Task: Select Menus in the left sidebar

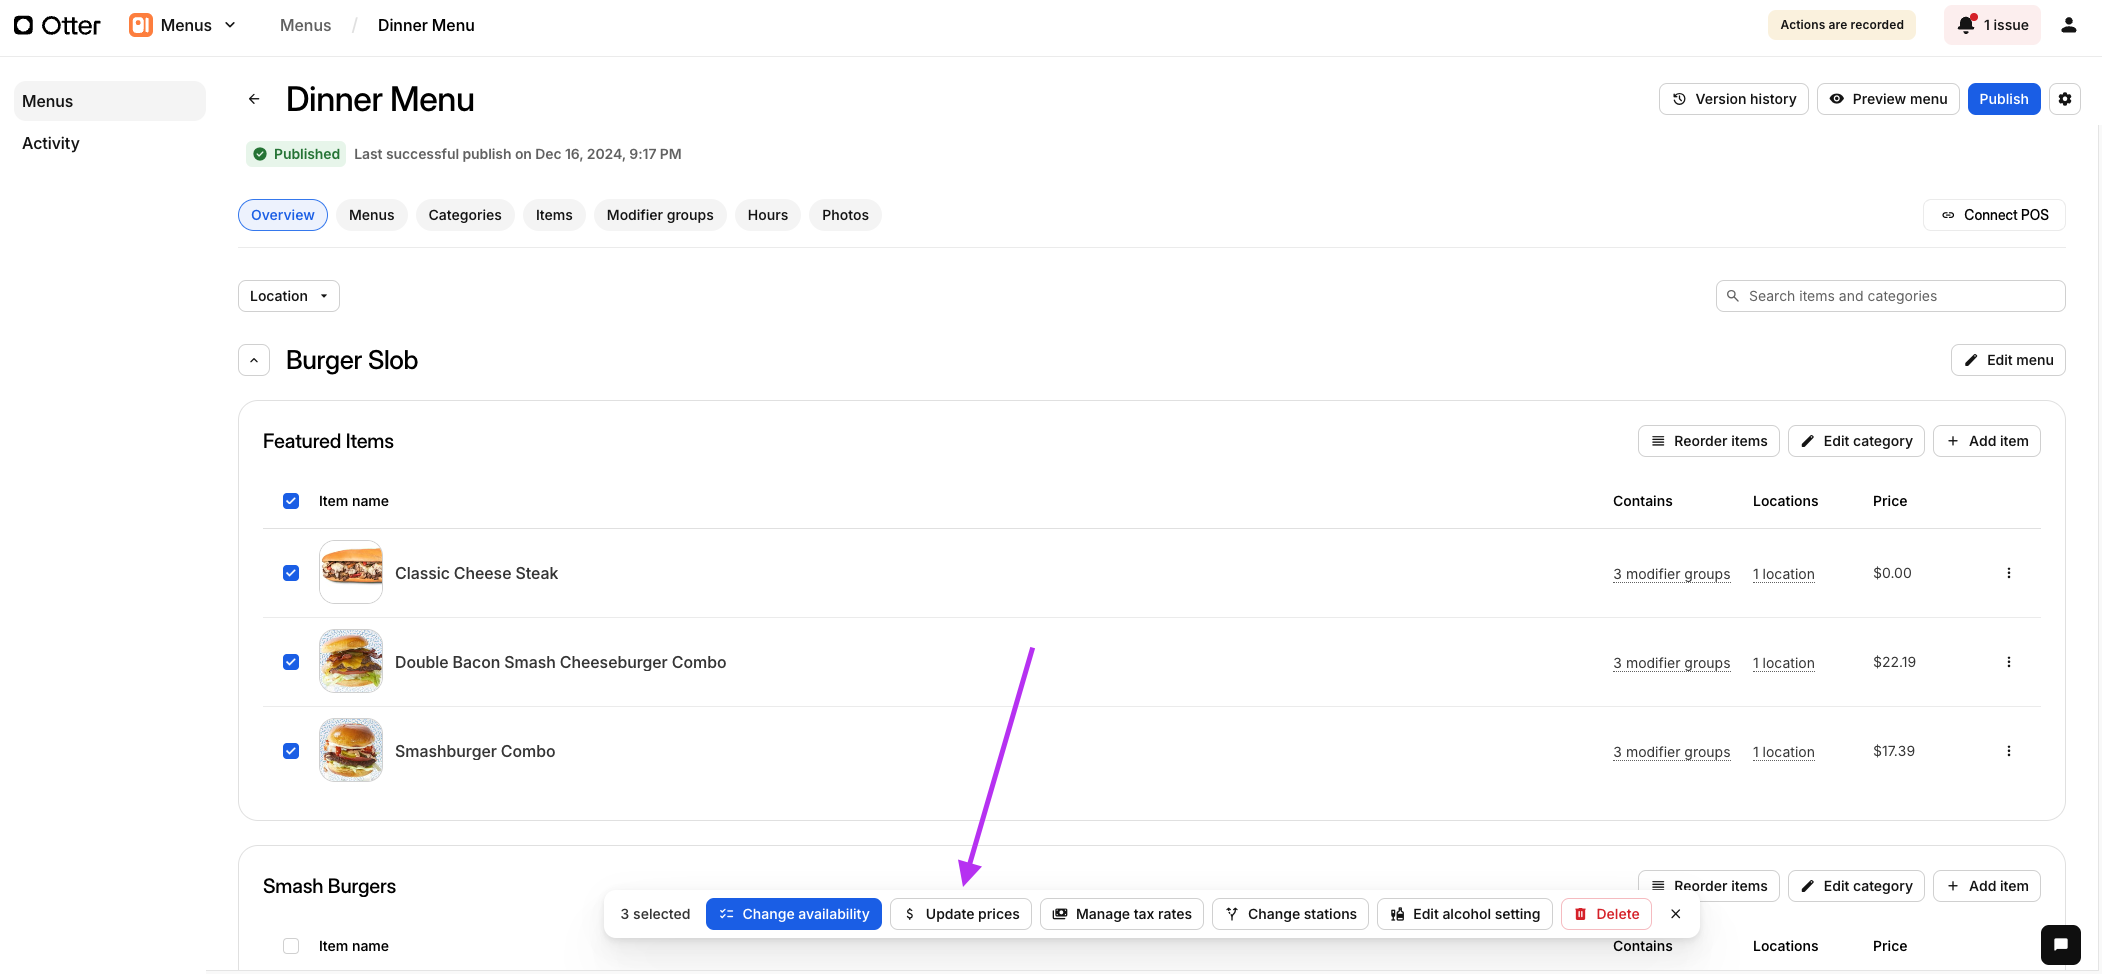Action: pos(110,101)
